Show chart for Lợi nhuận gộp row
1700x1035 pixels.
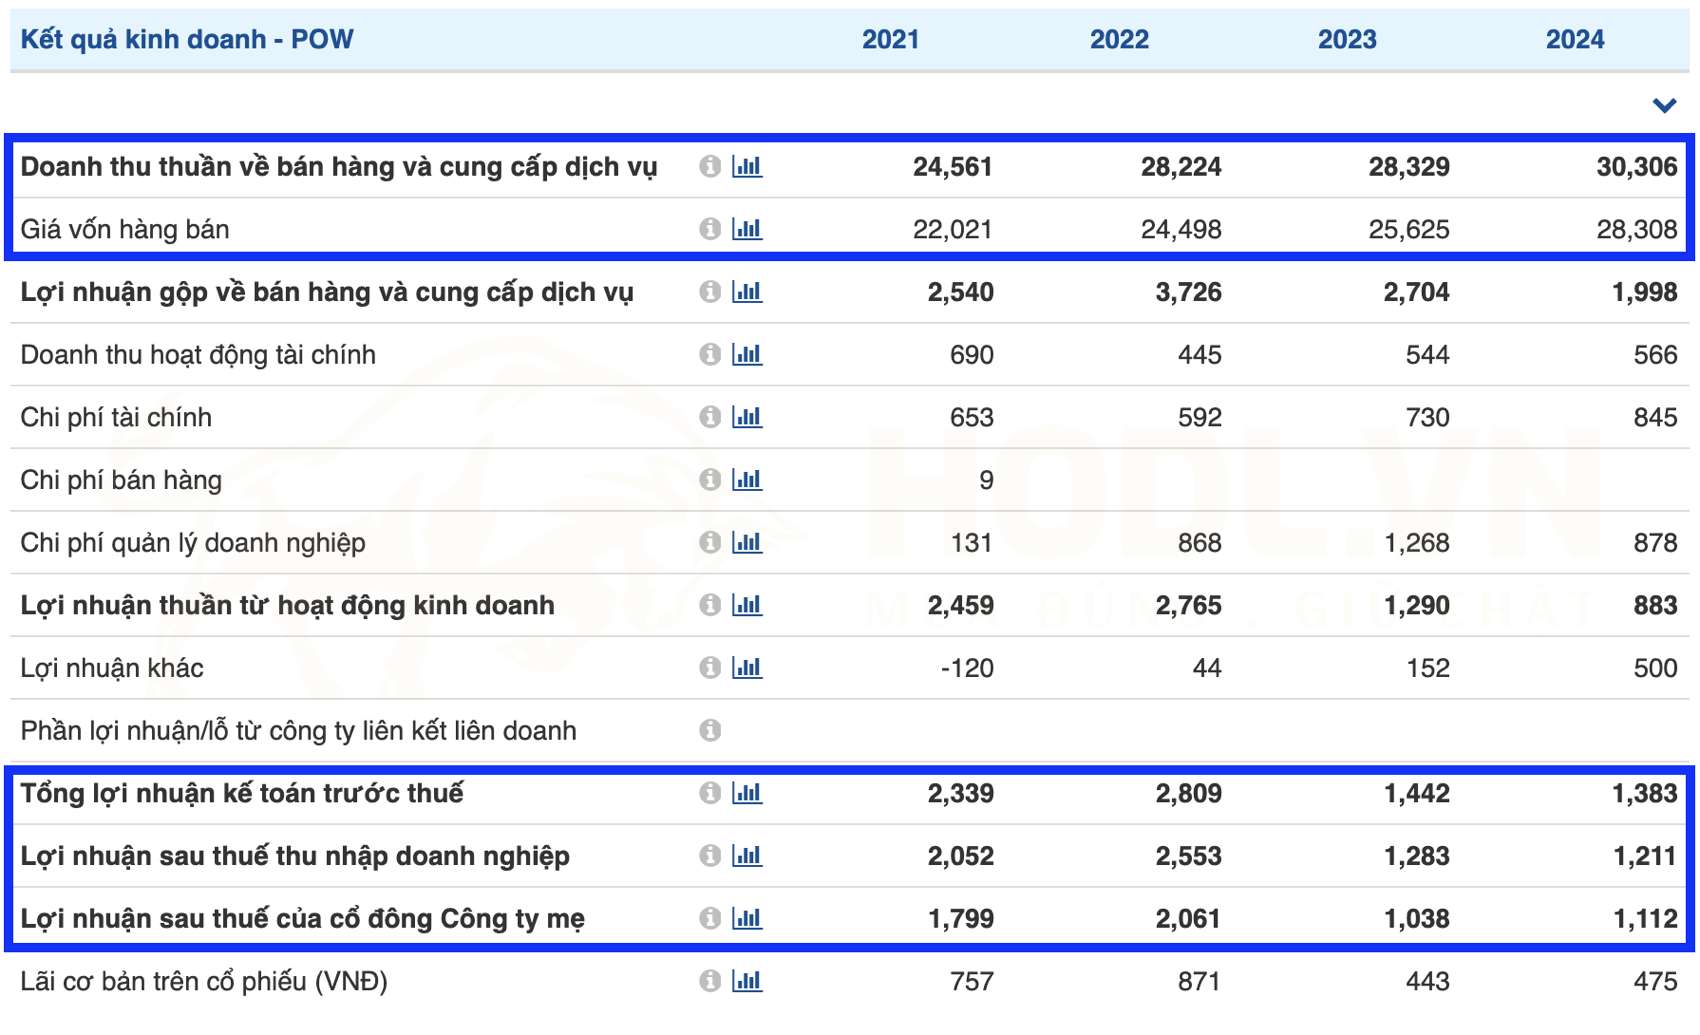747,292
